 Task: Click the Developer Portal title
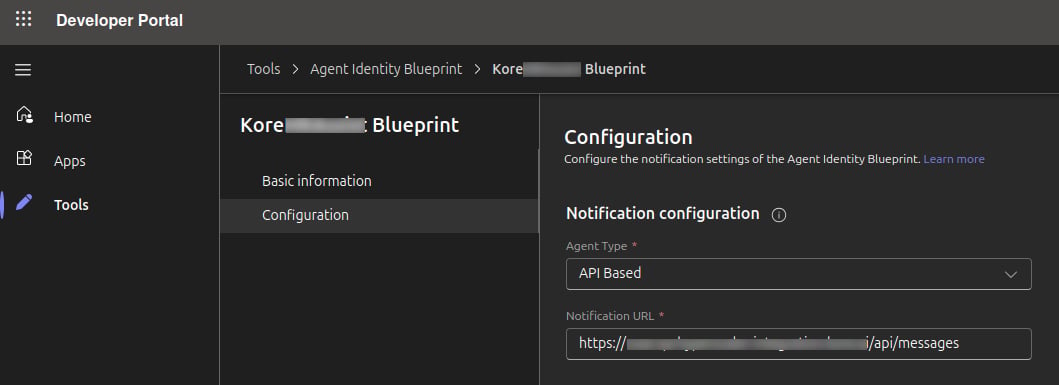pyautogui.click(x=120, y=21)
